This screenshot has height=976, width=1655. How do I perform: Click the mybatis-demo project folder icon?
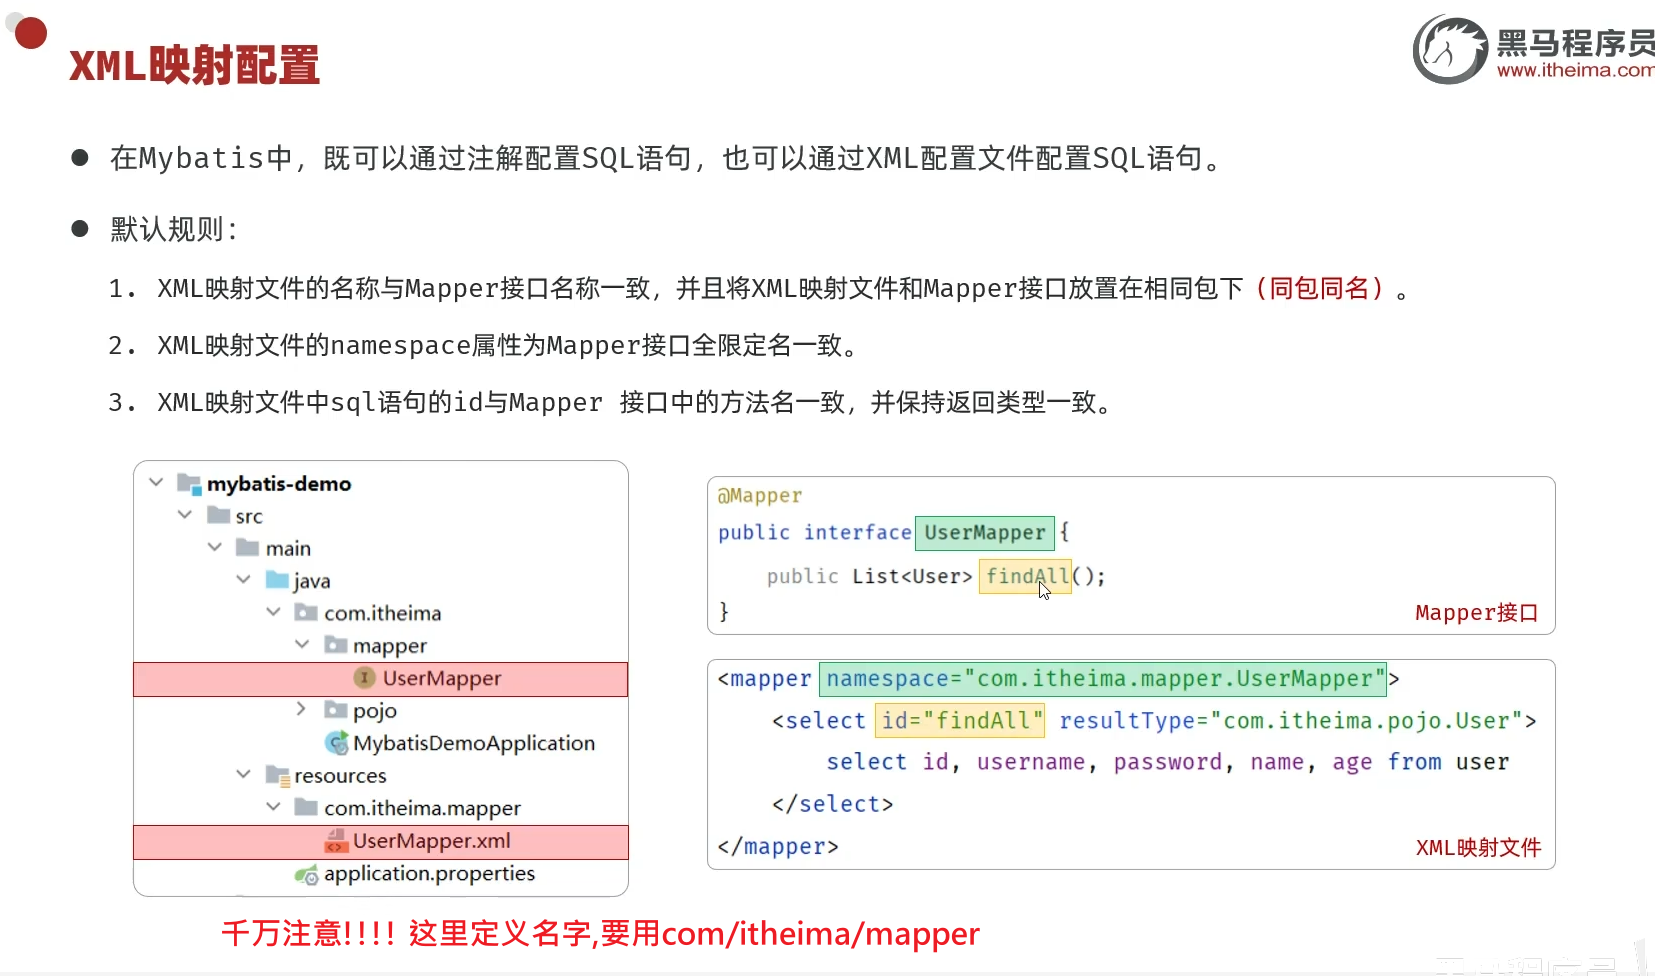pos(189,484)
